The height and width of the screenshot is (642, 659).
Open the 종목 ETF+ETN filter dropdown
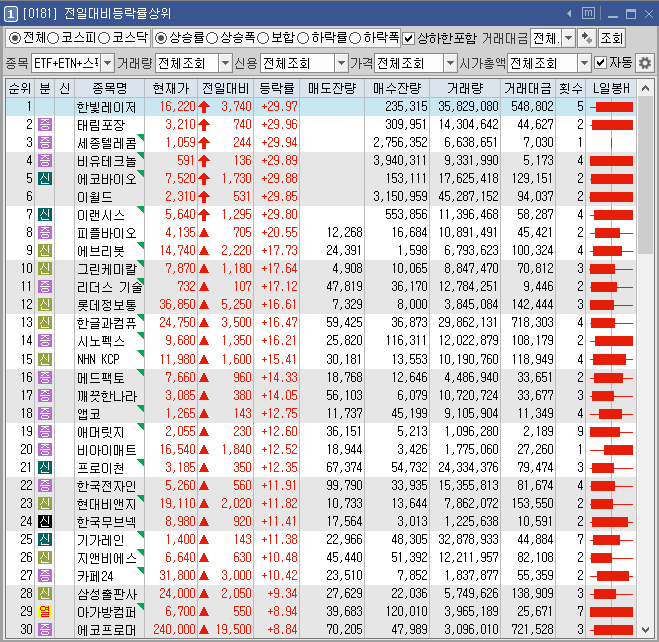coord(108,63)
